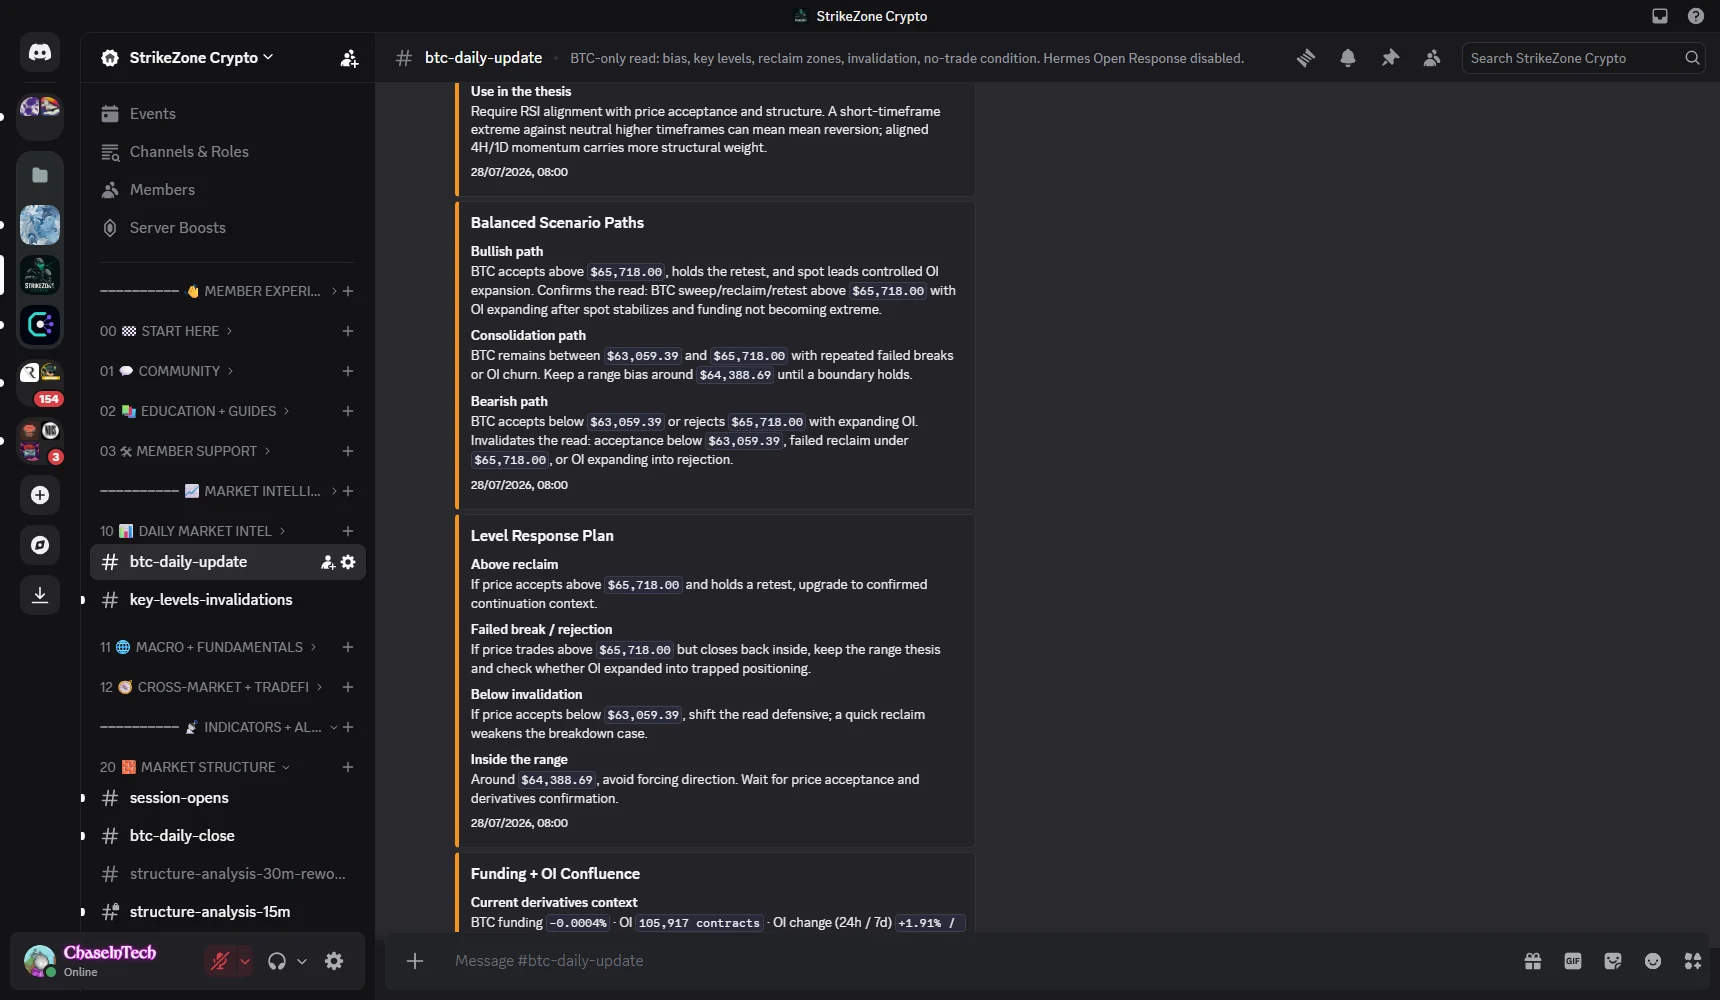Open the sticker picker

[x=1613, y=961]
